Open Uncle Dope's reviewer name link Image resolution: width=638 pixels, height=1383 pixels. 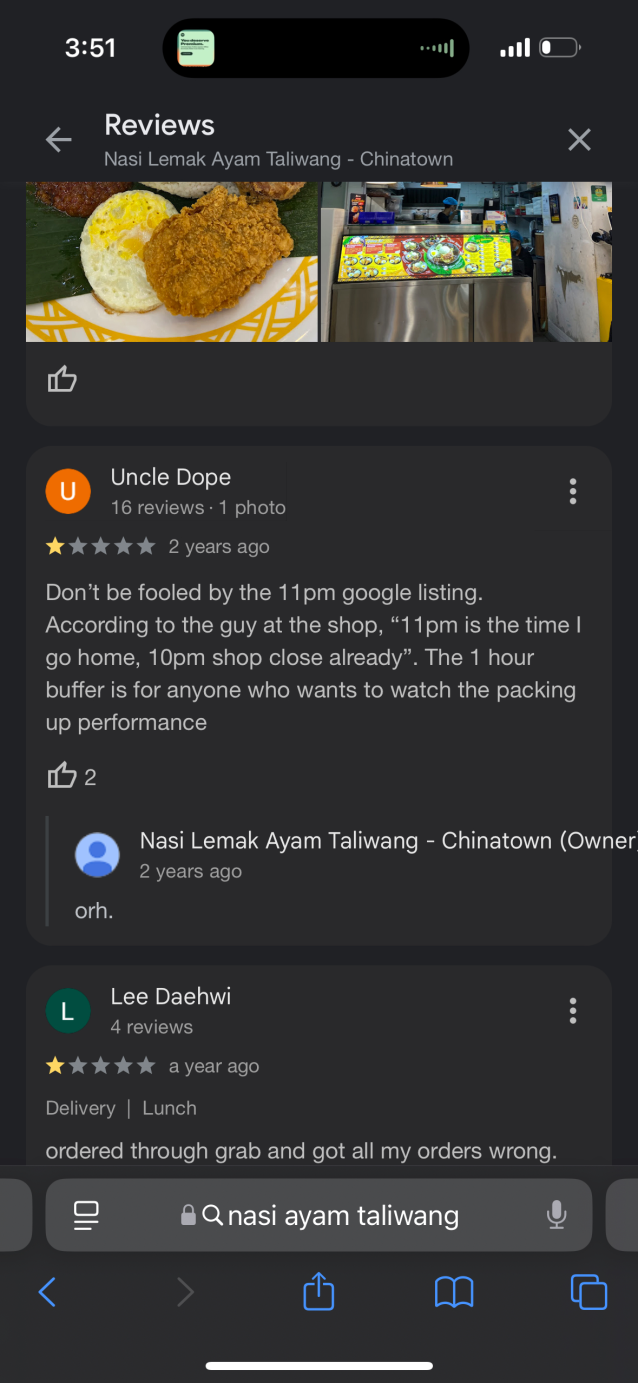point(170,477)
